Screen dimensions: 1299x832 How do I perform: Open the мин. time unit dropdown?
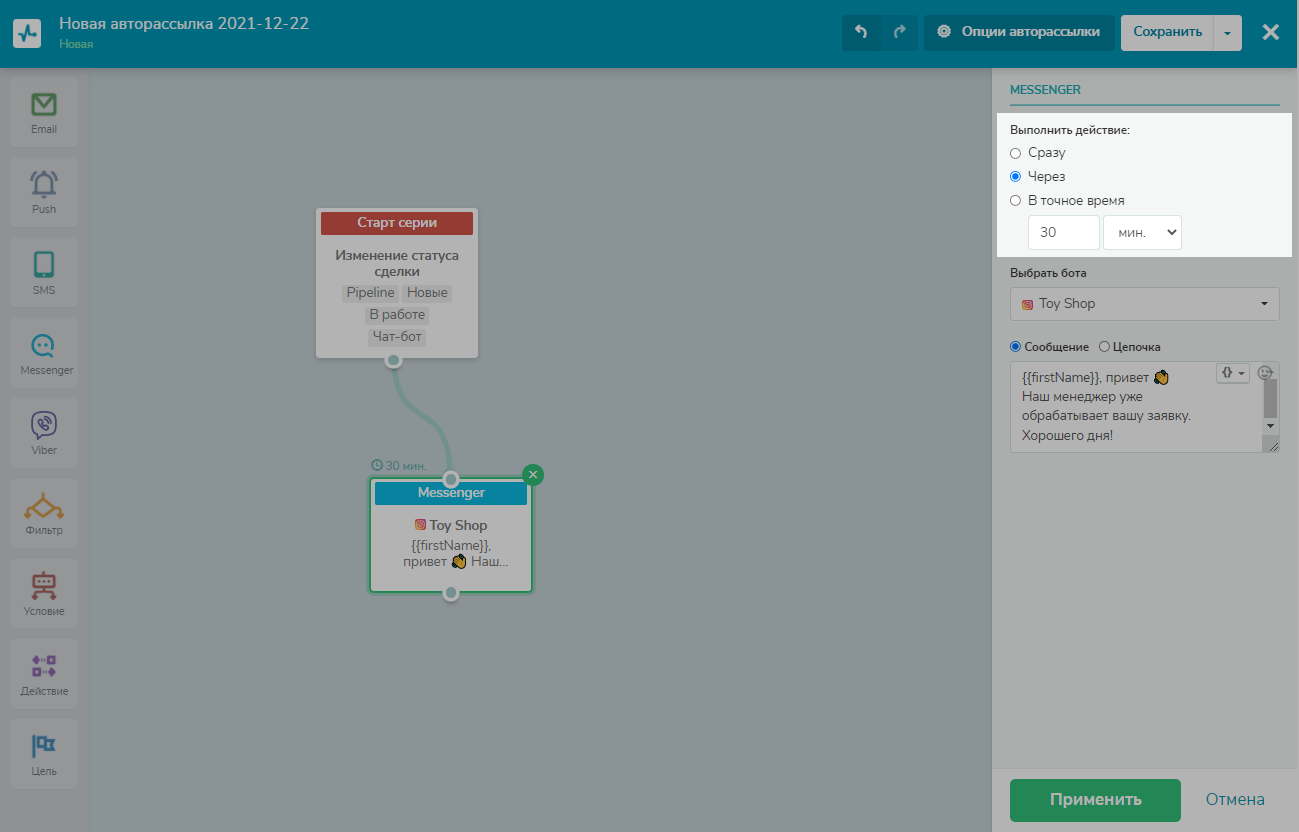click(1142, 232)
